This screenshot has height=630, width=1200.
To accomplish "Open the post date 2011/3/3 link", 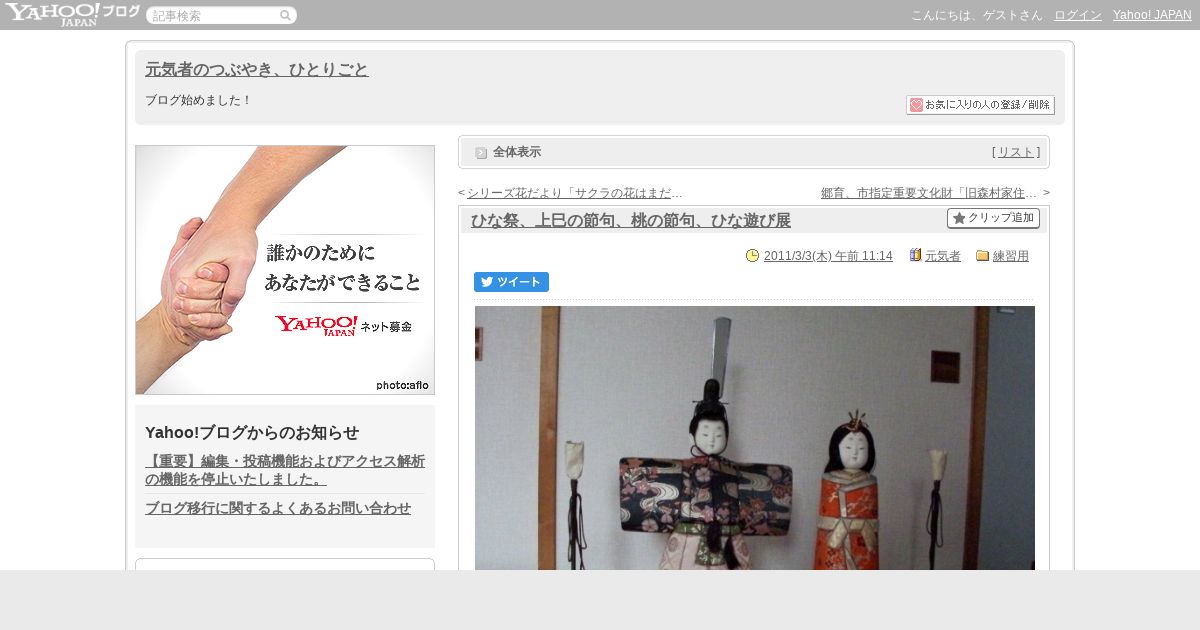I will tap(828, 256).
